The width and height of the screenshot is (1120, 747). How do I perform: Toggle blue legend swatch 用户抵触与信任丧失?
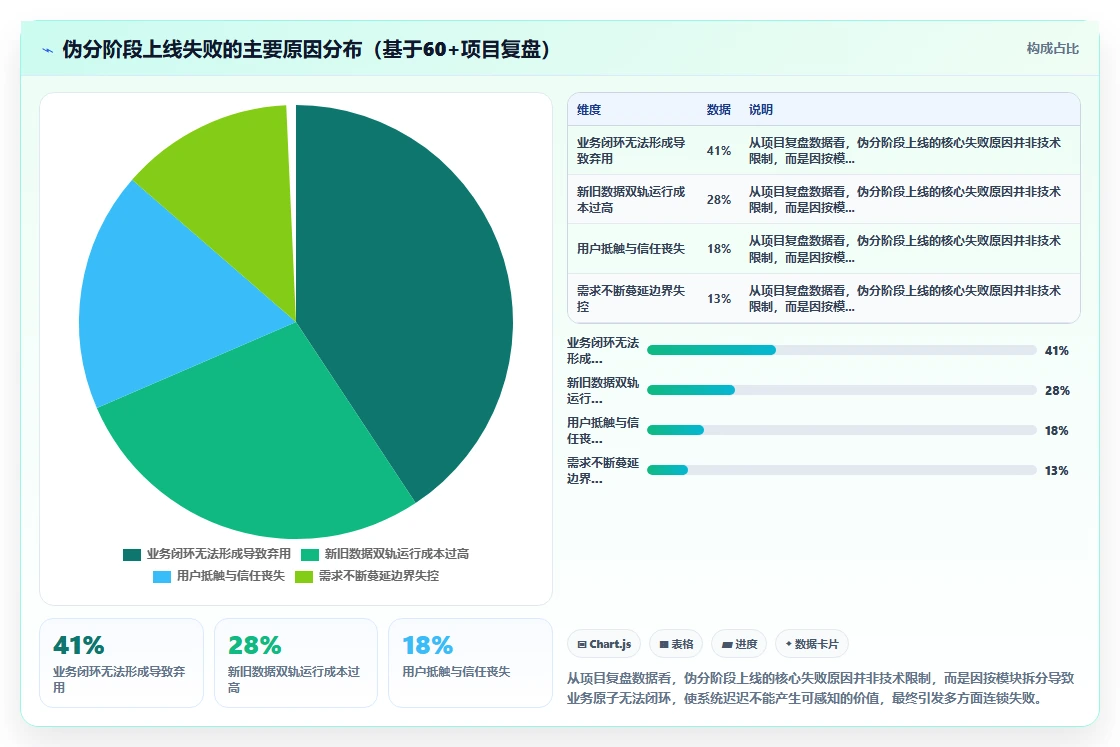click(x=162, y=576)
